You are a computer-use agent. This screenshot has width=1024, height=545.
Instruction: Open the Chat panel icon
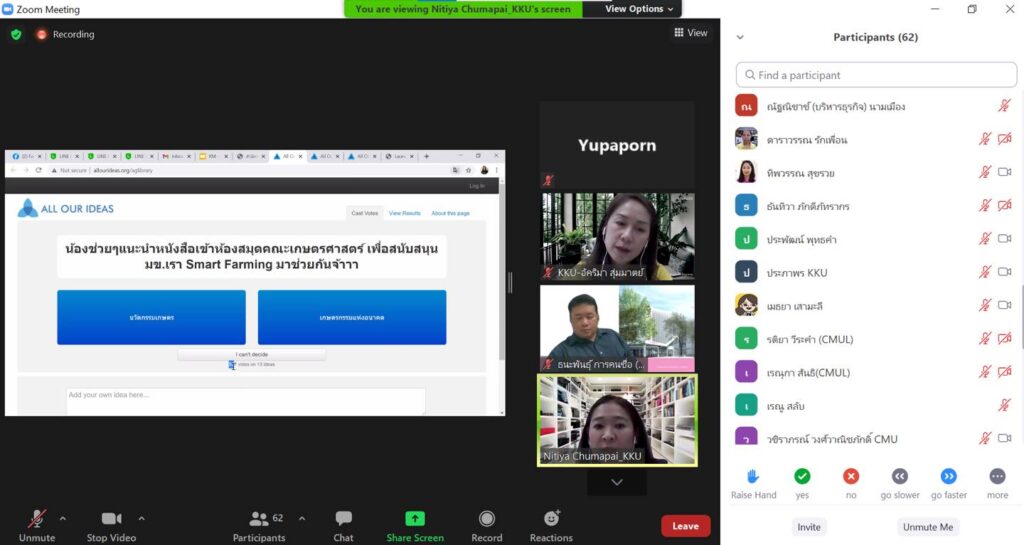tap(343, 518)
